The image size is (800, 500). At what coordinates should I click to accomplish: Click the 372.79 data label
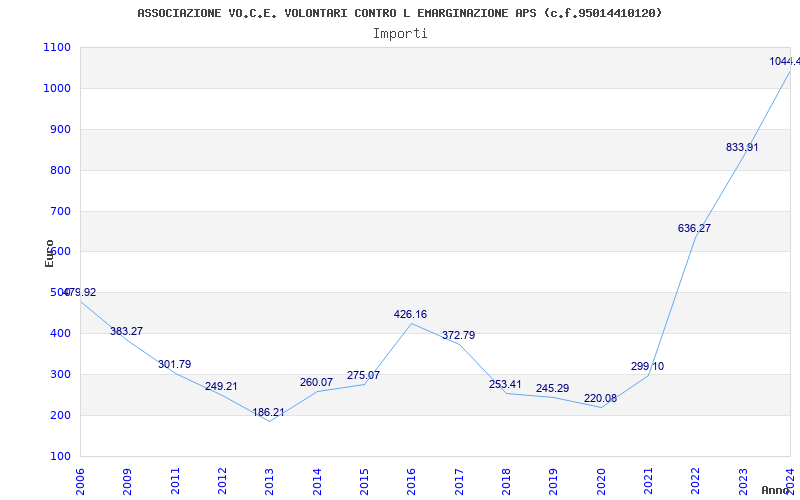pos(458,335)
